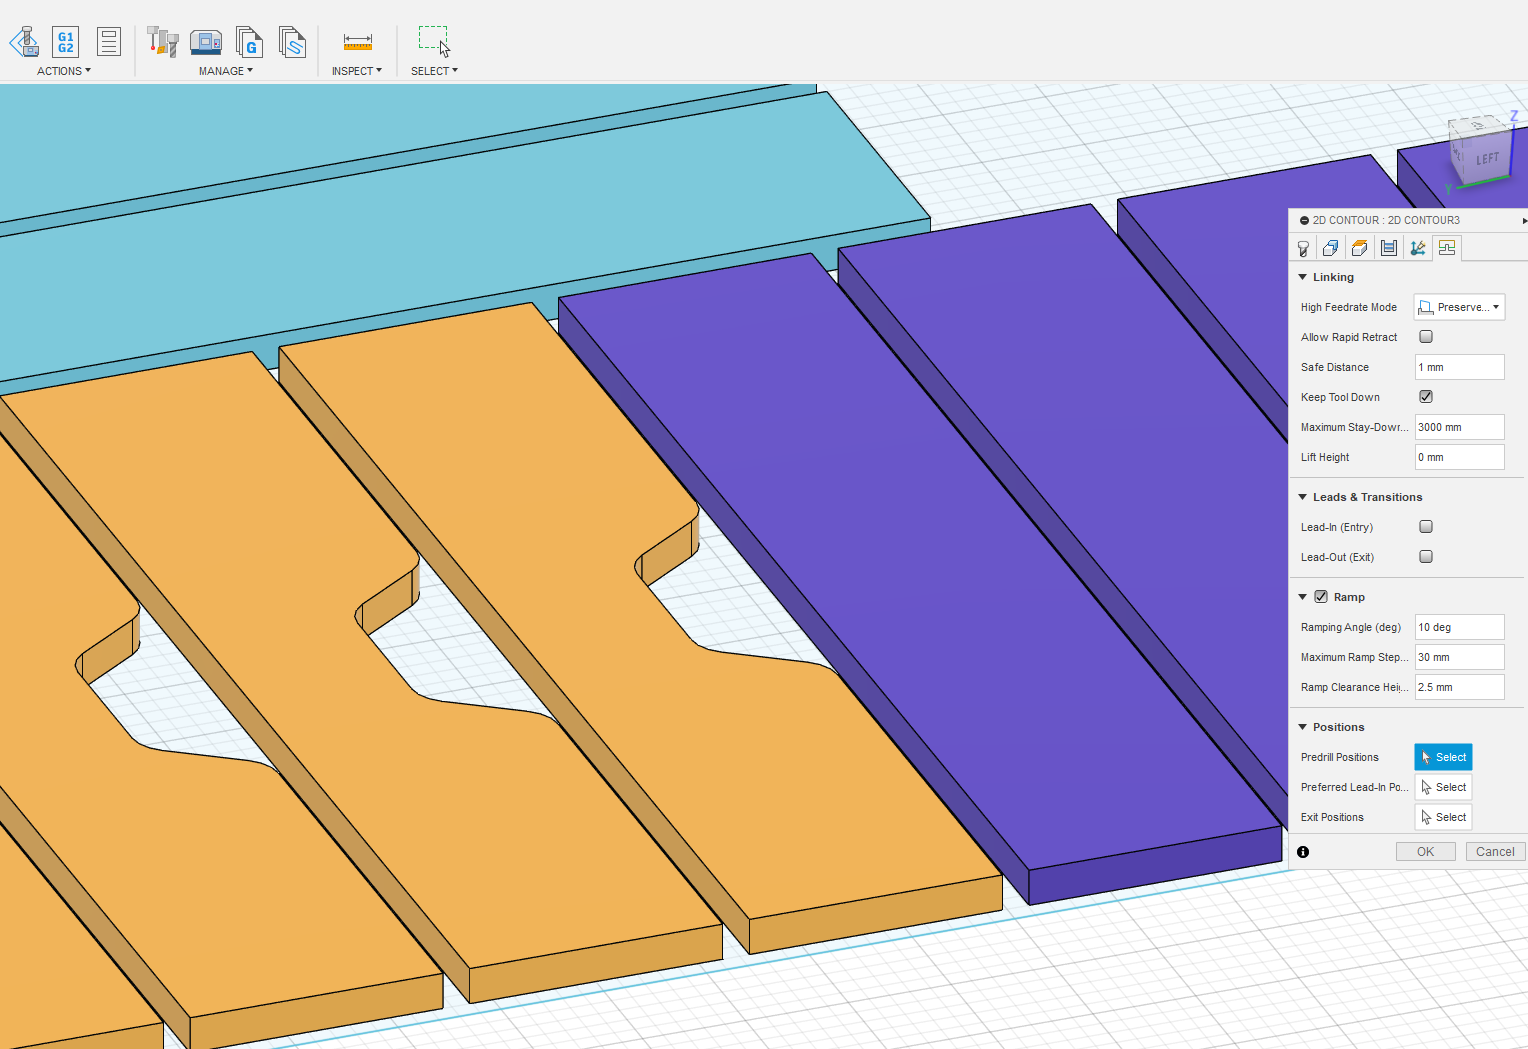Open the Machine Library icon
This screenshot has height=1049, width=1528.
(206, 42)
